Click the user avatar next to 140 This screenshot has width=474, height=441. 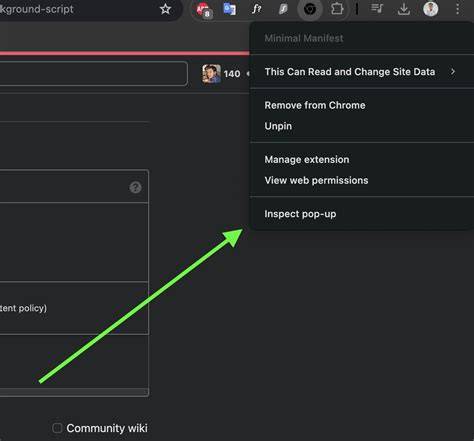click(x=211, y=74)
